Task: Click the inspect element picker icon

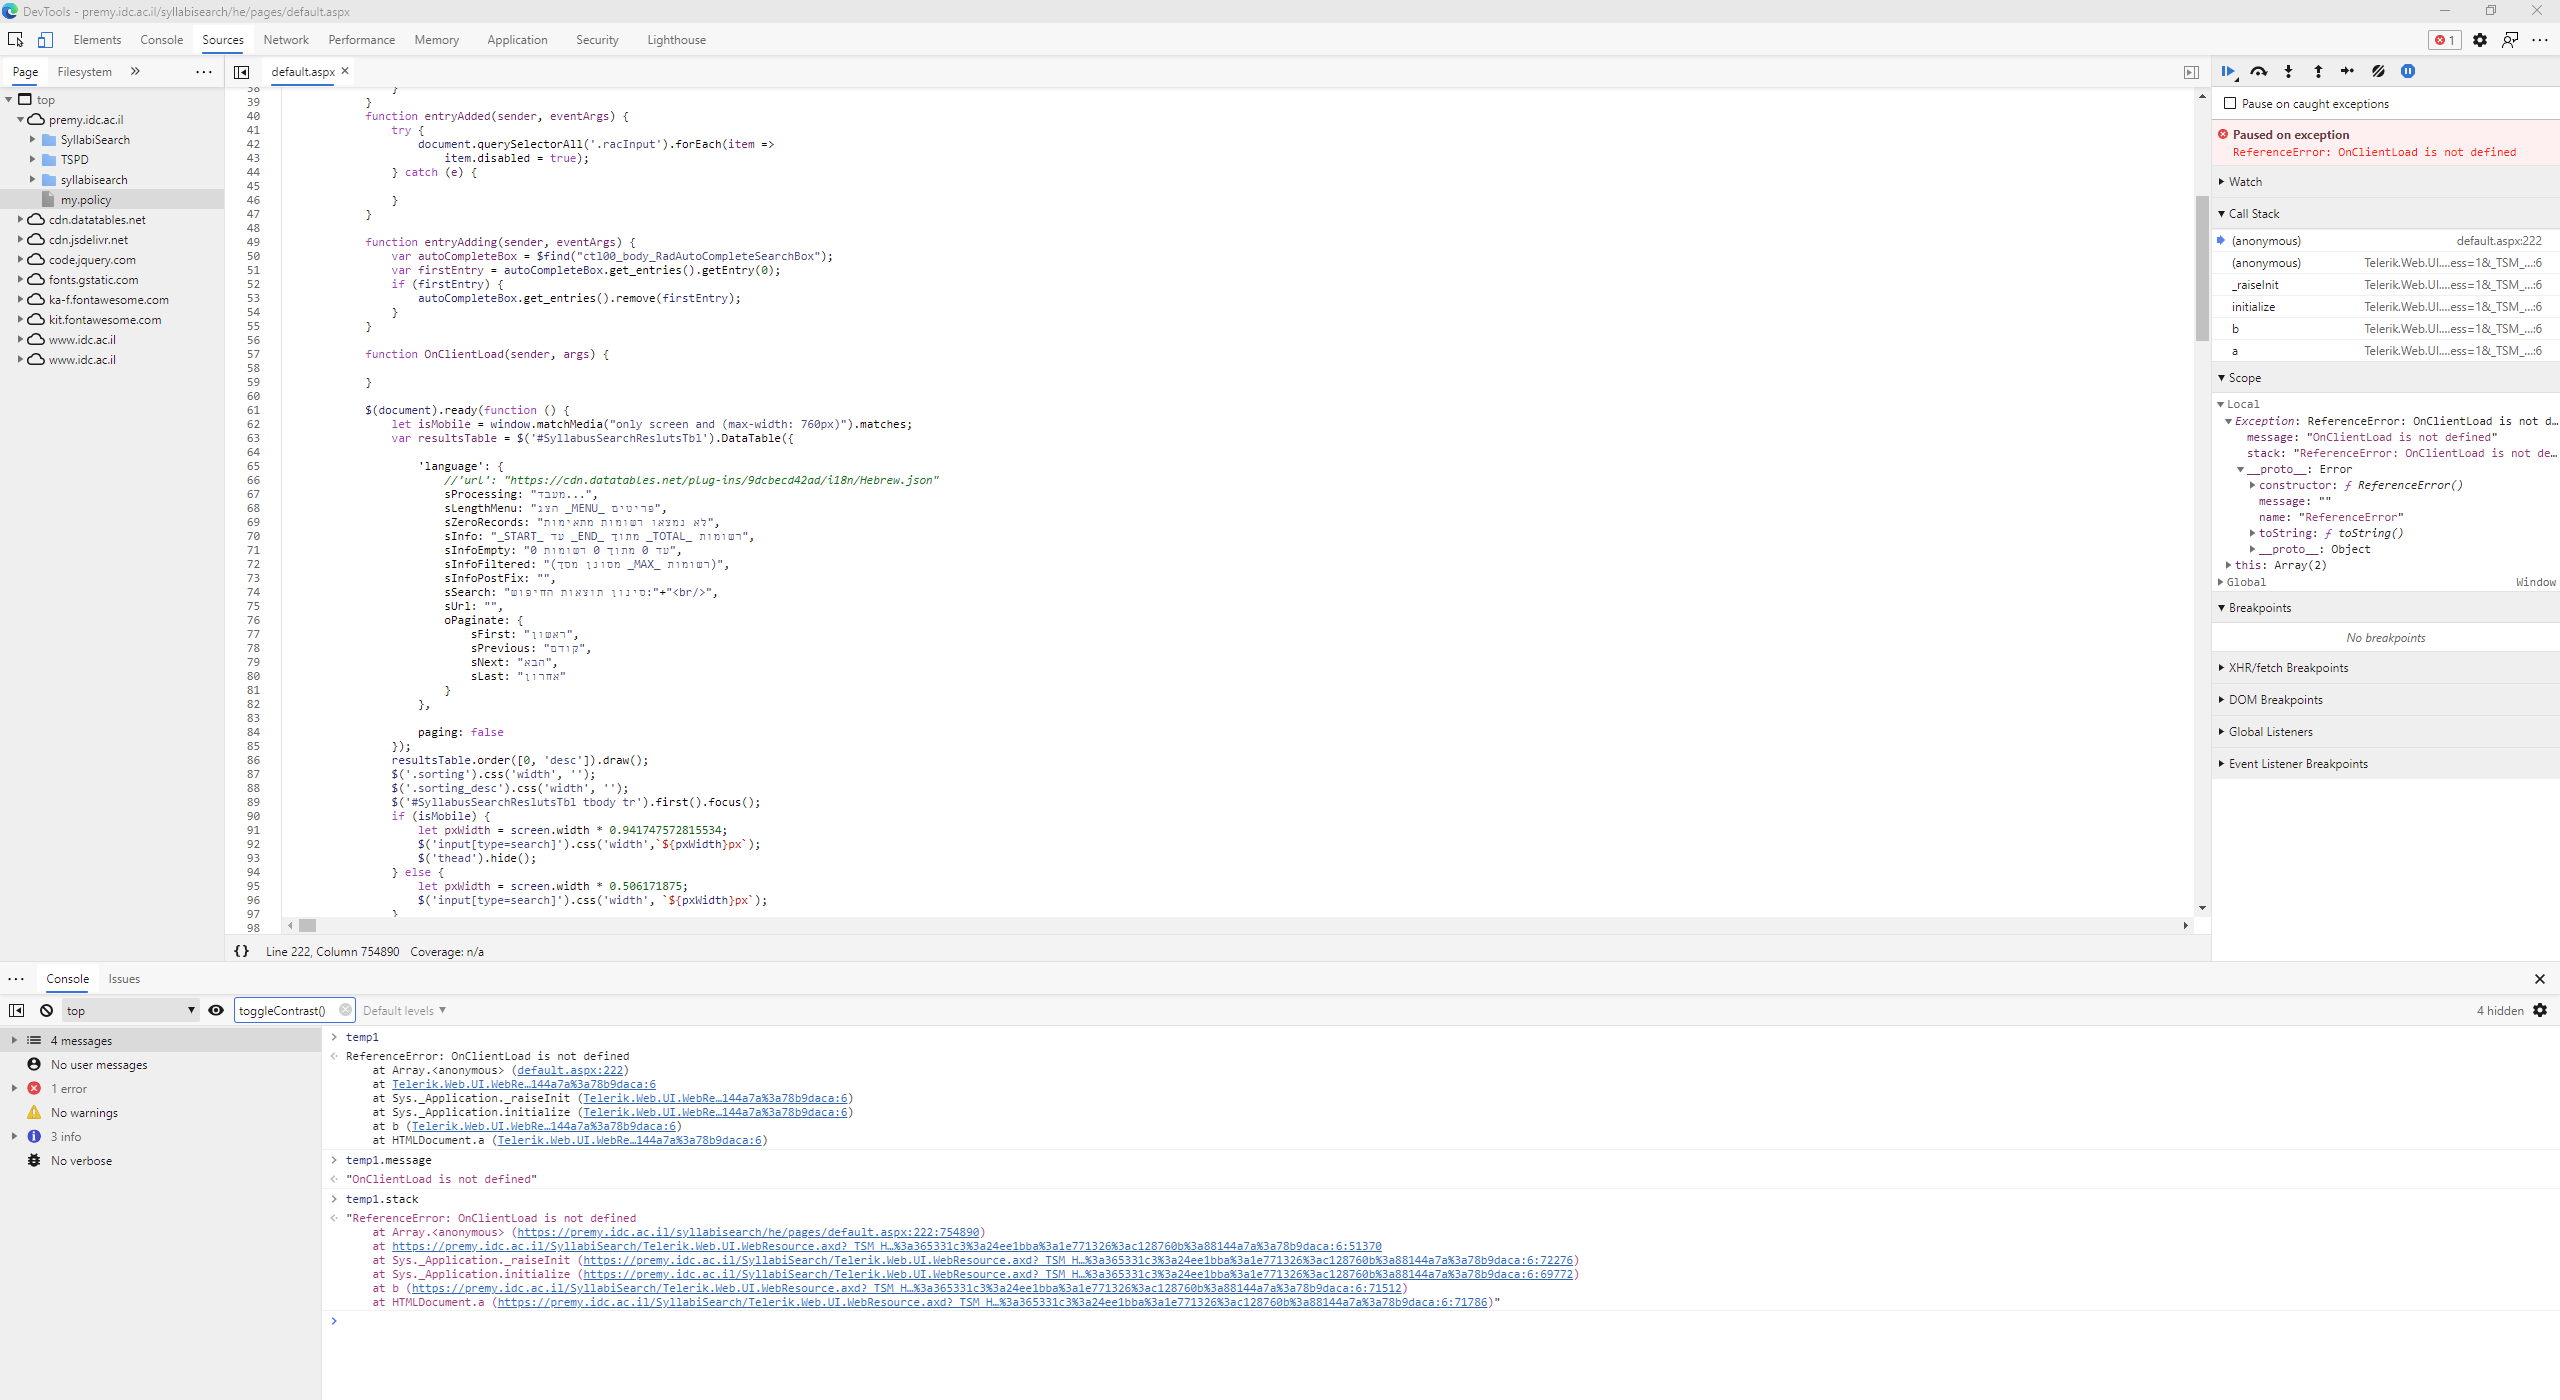Action: click(x=15, y=40)
